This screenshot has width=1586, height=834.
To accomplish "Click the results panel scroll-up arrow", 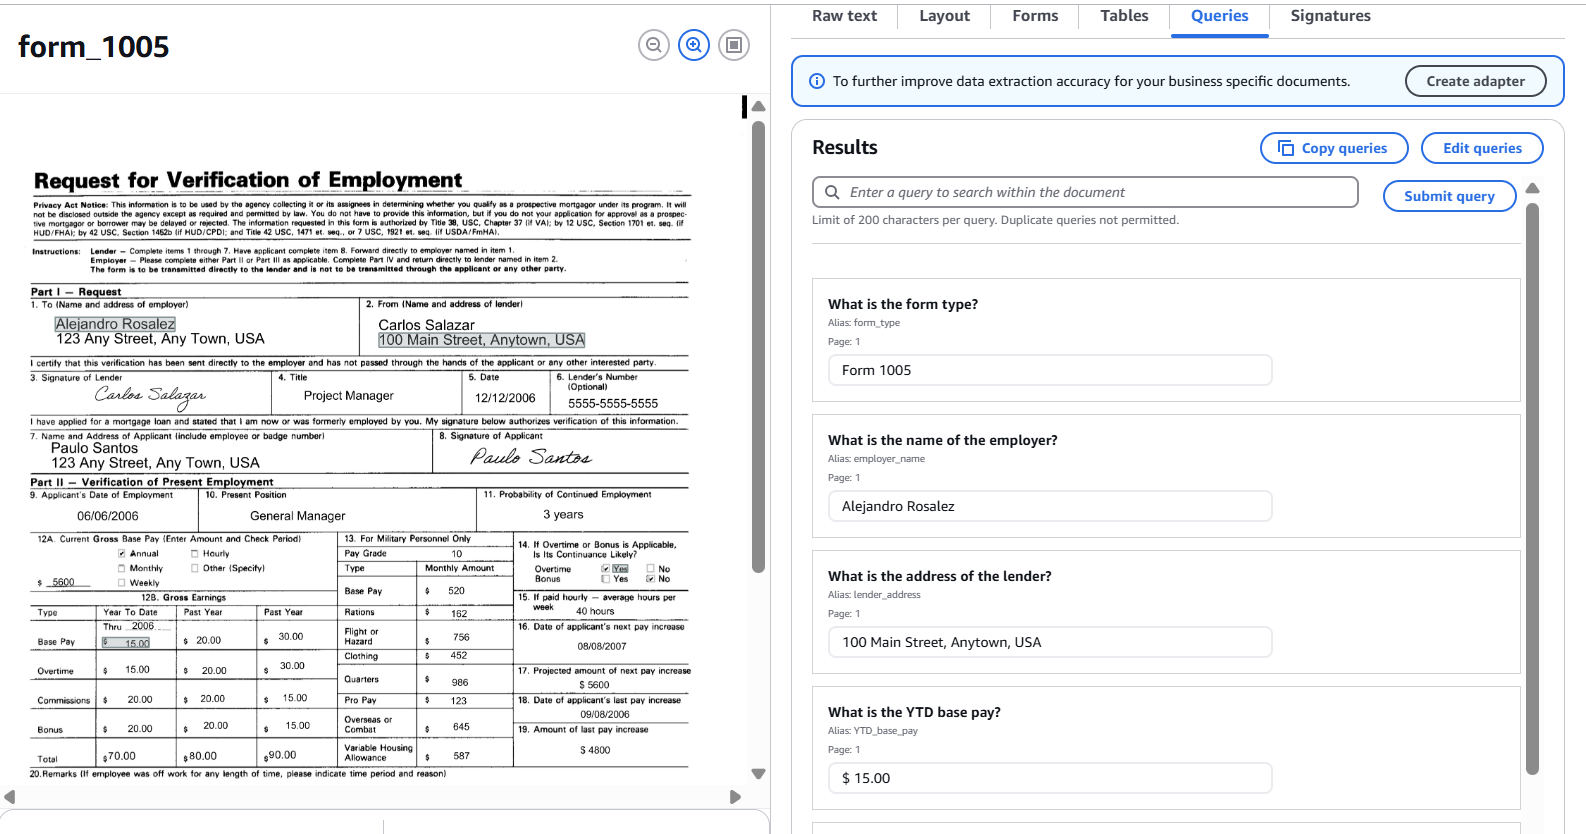I will 1532,188.
